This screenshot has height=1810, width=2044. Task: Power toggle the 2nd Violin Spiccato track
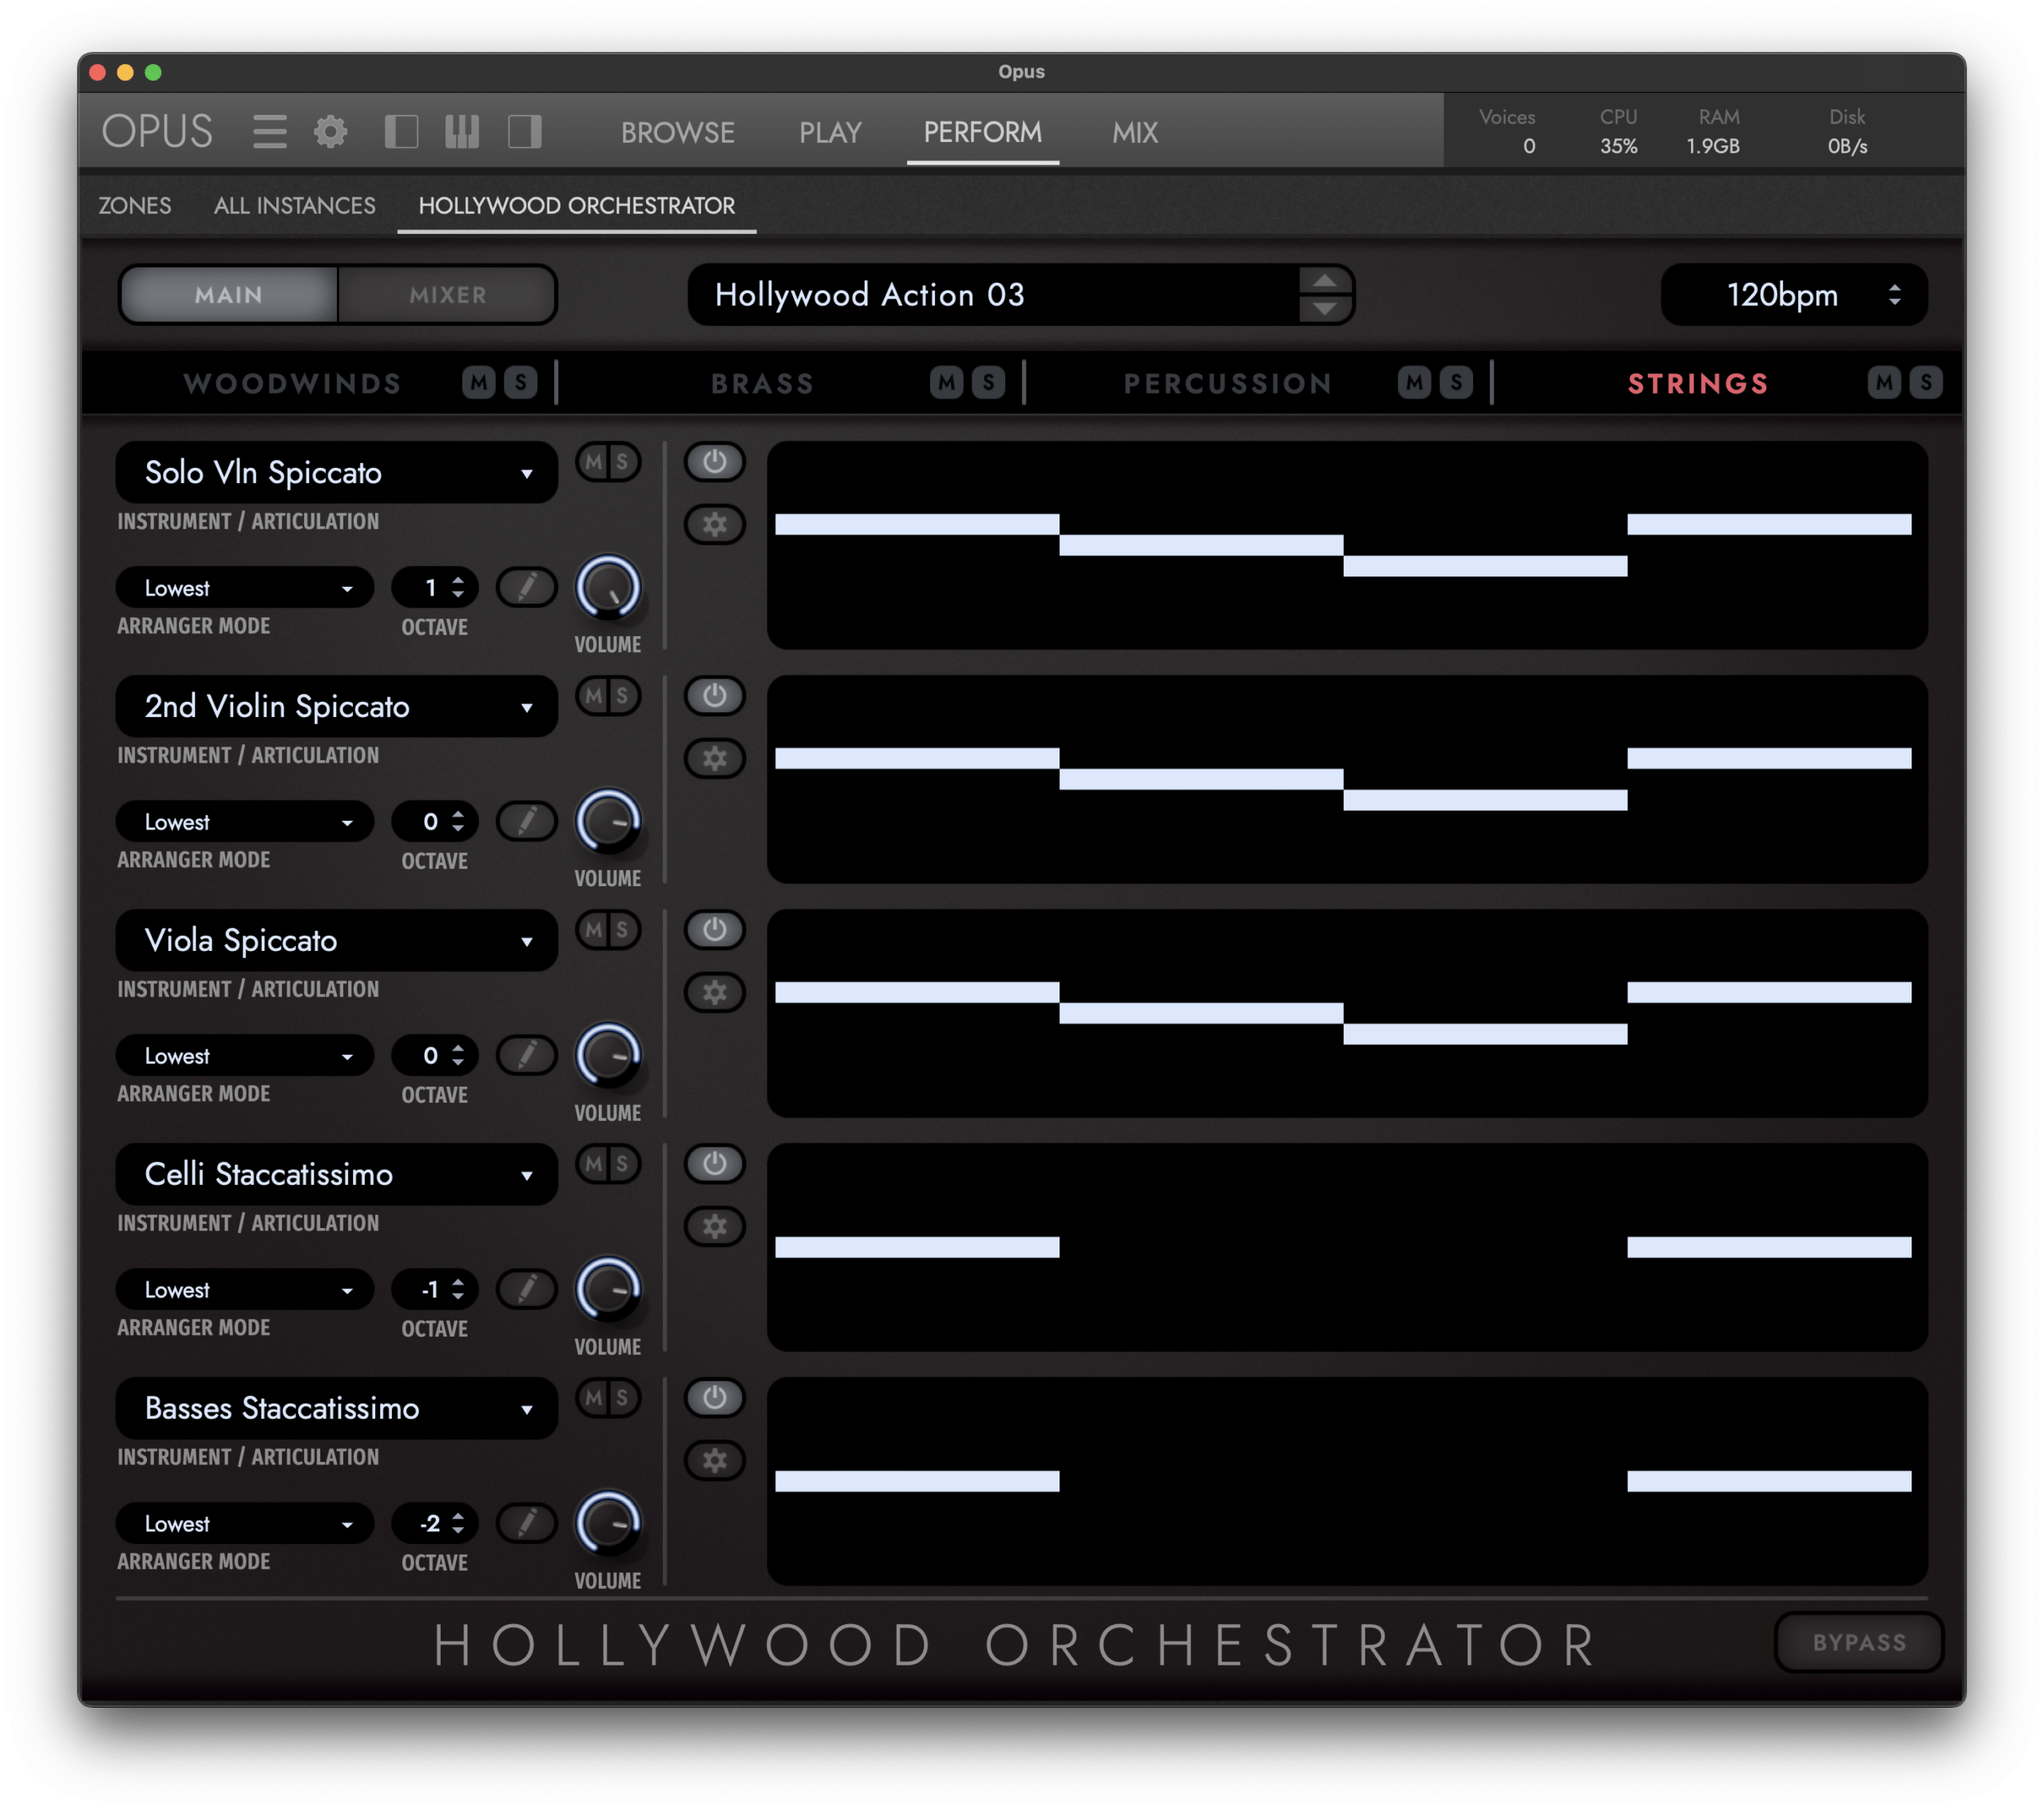click(x=714, y=696)
